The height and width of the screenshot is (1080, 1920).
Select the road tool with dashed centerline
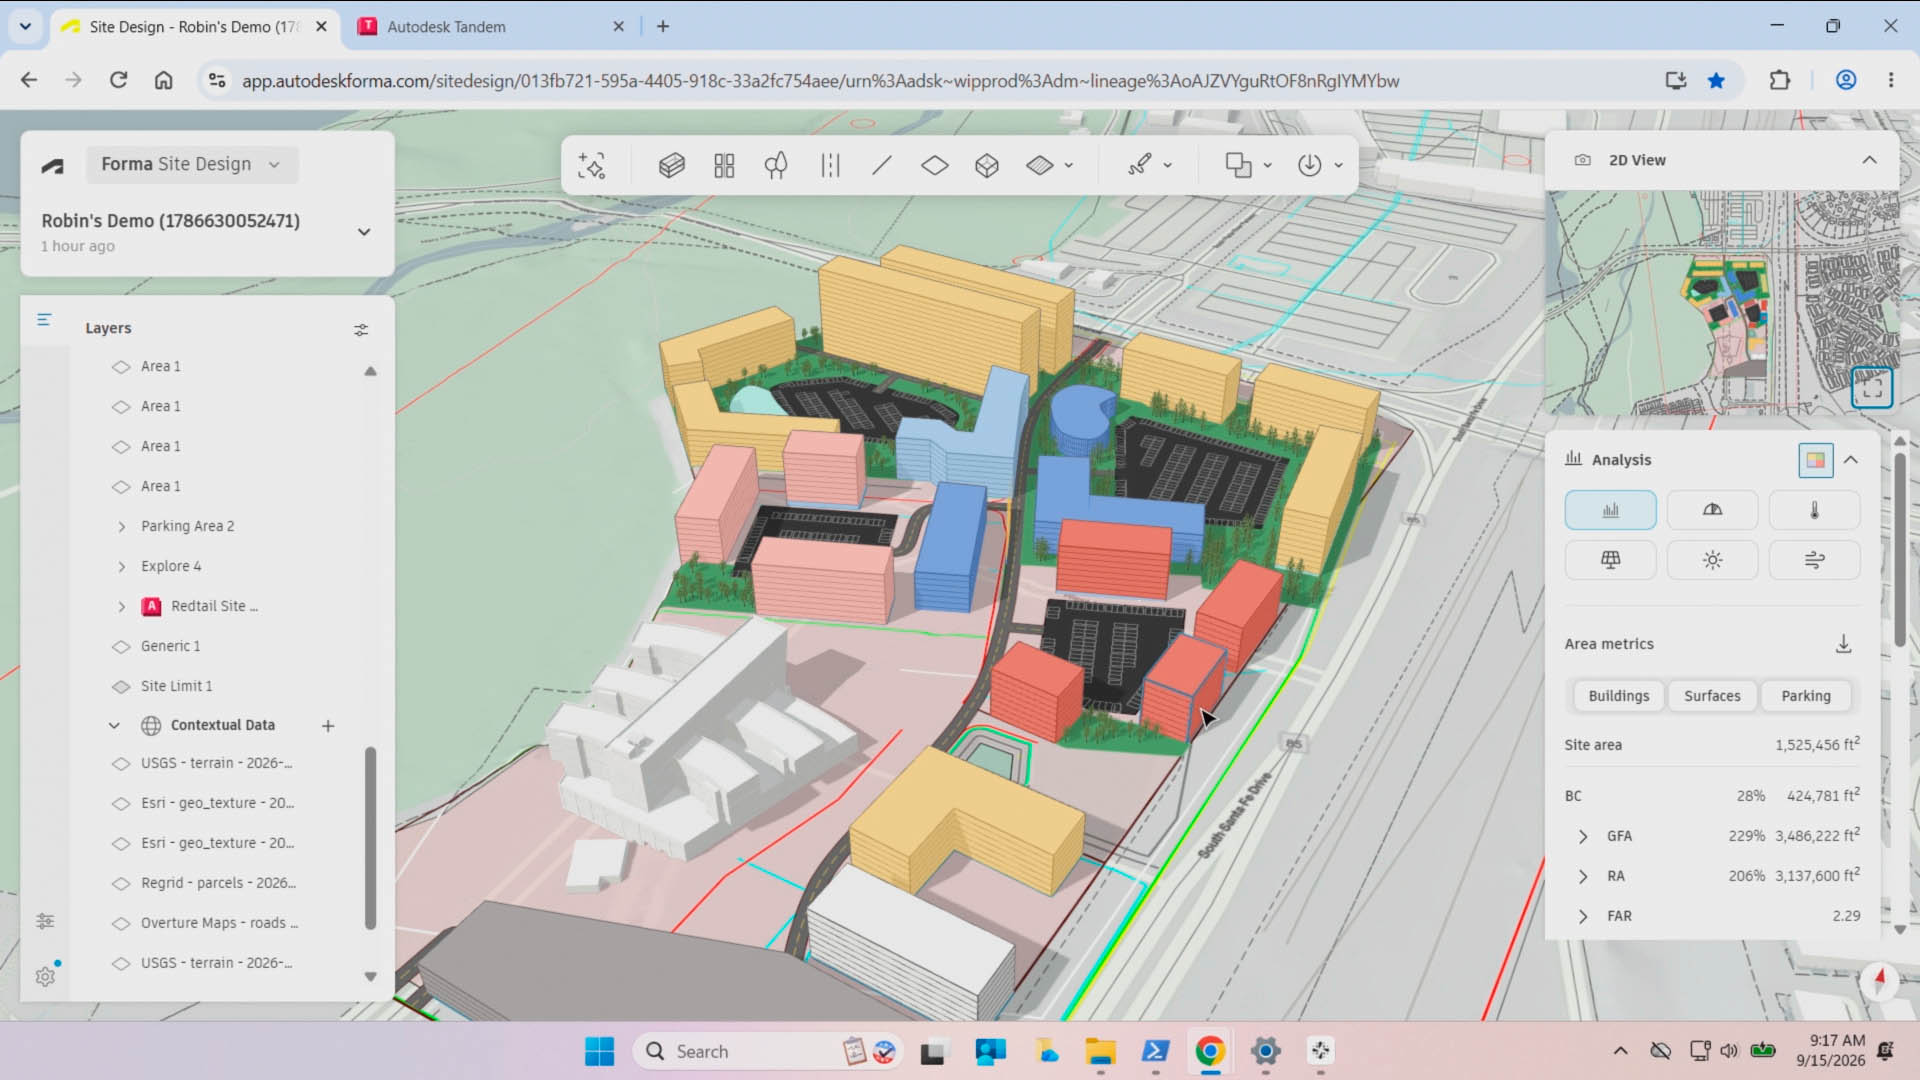[x=830, y=165]
